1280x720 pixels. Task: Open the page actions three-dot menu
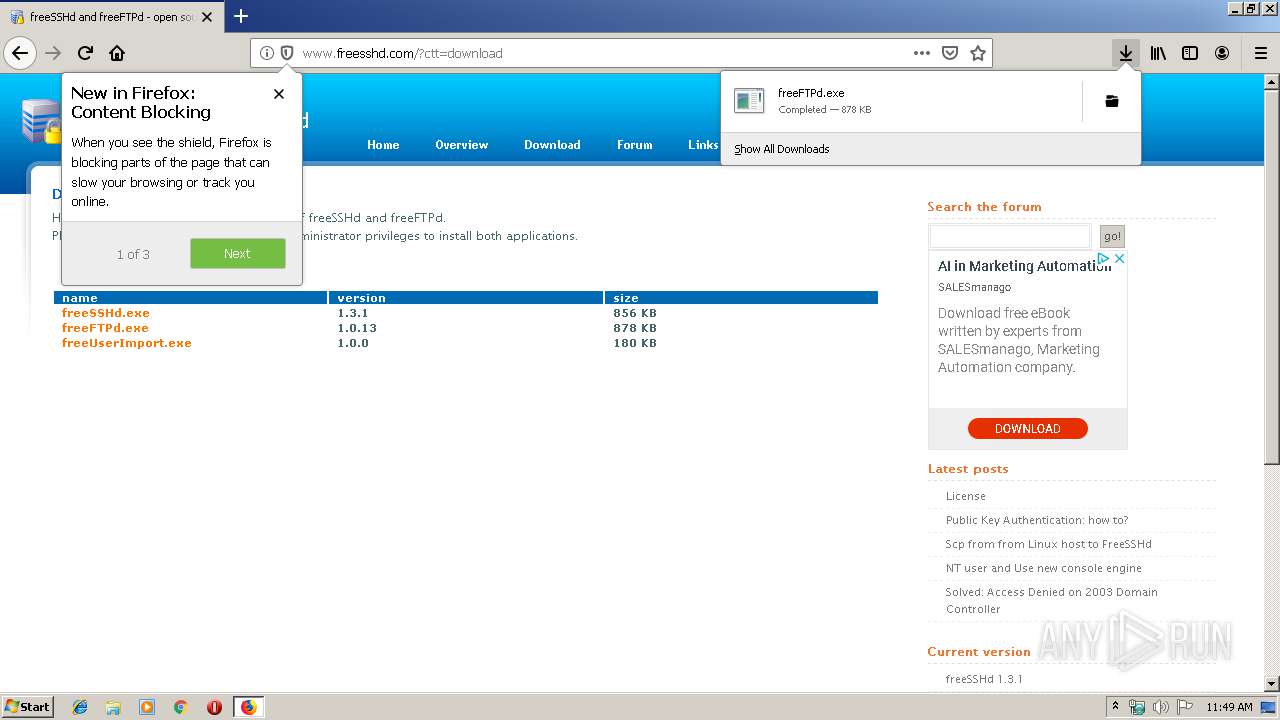(x=922, y=53)
